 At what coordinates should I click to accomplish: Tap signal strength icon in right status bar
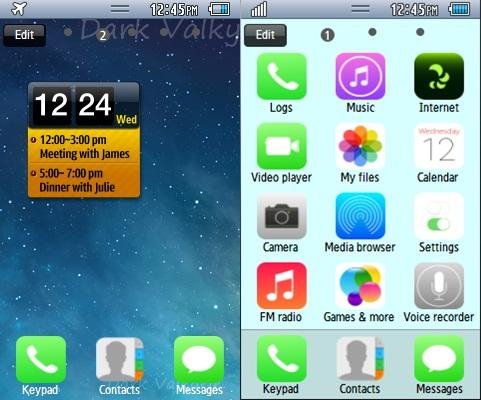[259, 9]
